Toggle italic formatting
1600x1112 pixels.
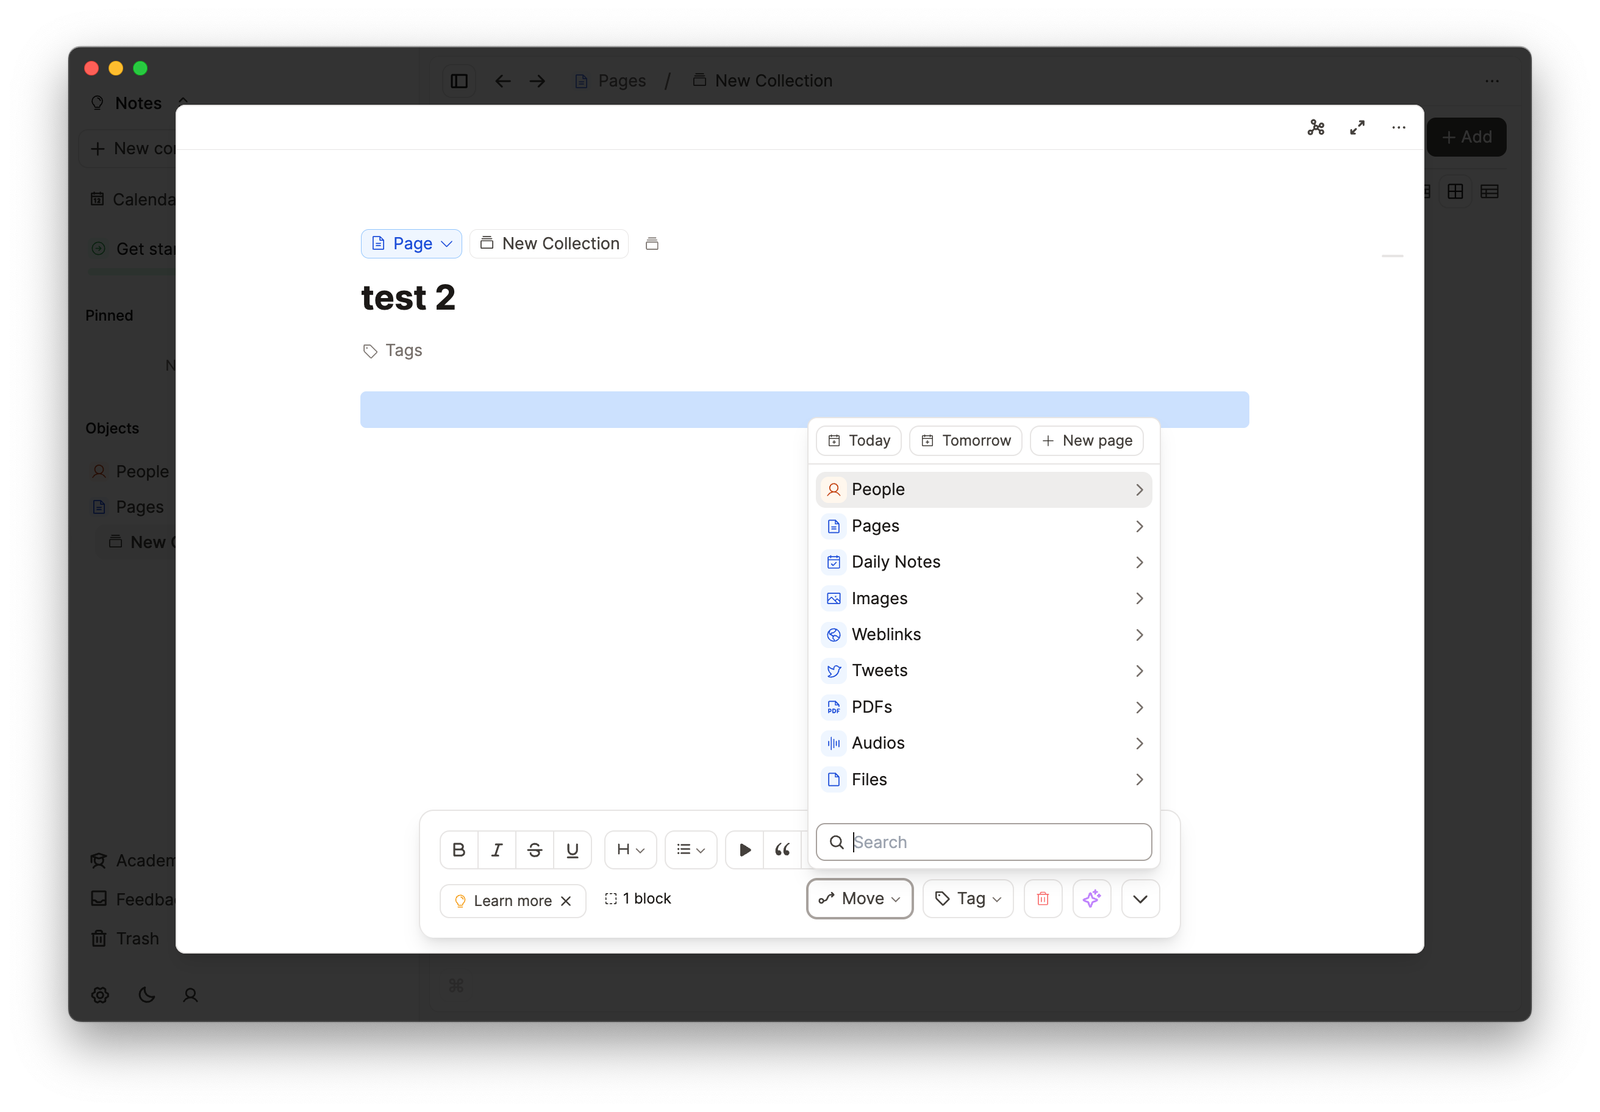point(497,850)
